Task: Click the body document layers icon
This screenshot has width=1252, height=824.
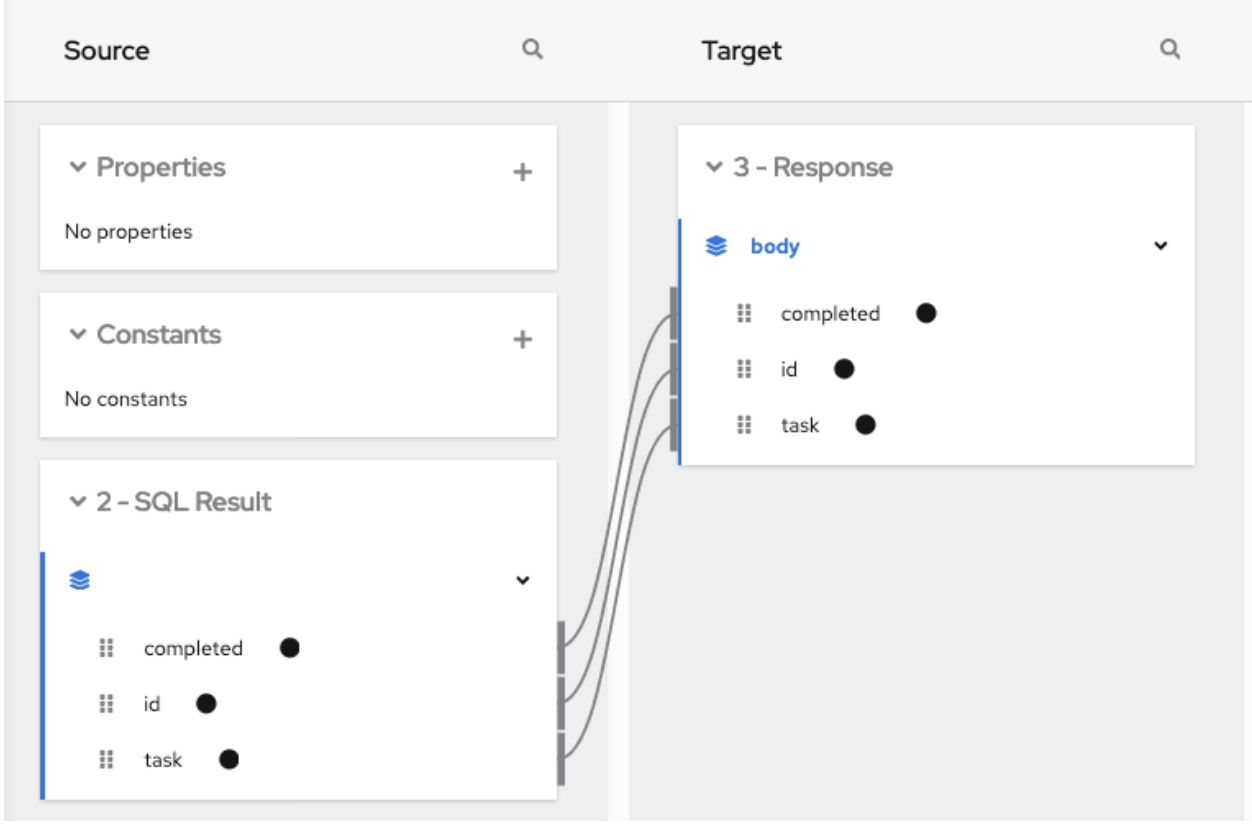Action: click(716, 246)
